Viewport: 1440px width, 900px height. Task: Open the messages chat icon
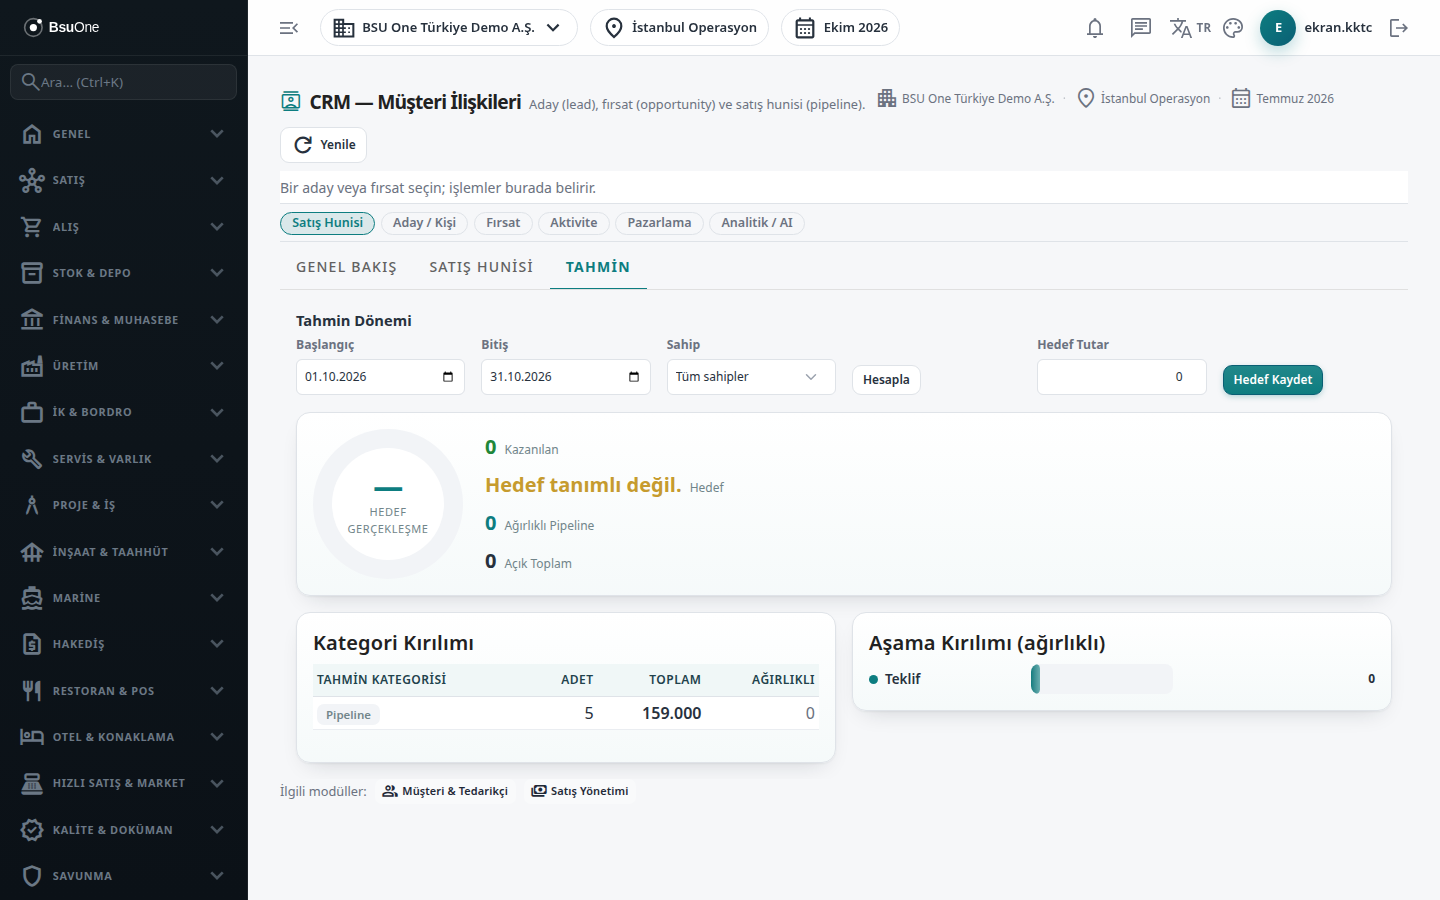(x=1141, y=28)
